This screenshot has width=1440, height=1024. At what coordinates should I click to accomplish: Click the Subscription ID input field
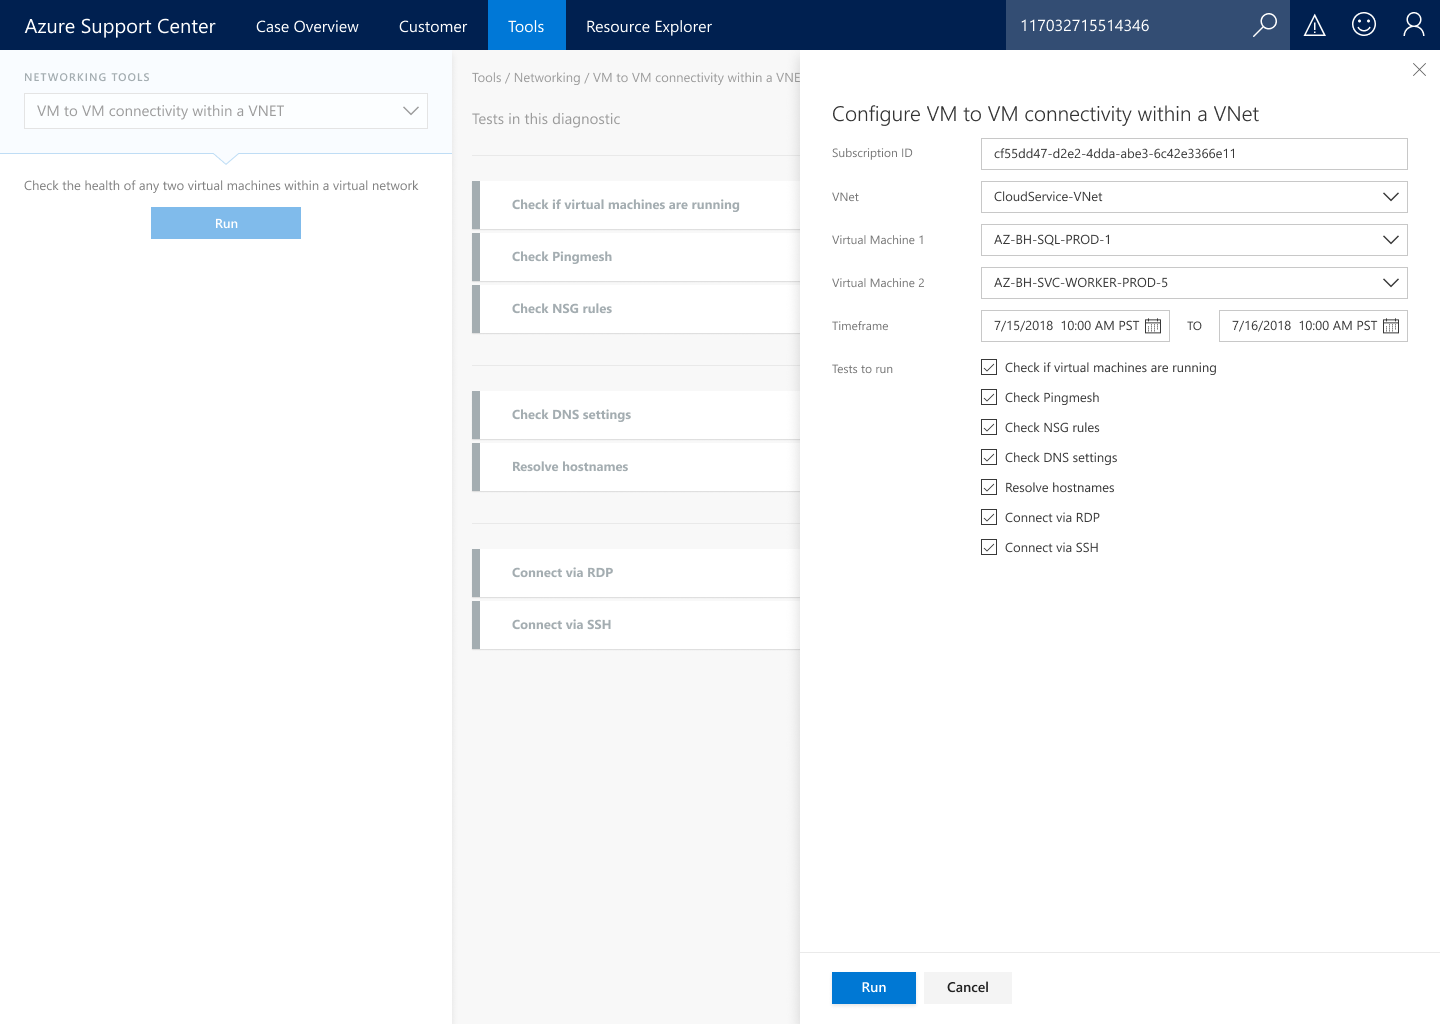pos(1194,154)
